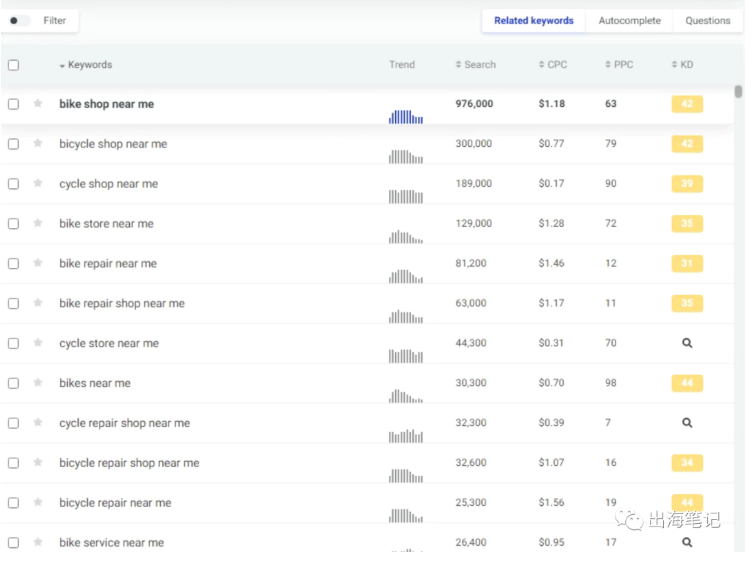Open keyword cycle shop near me

click(108, 184)
